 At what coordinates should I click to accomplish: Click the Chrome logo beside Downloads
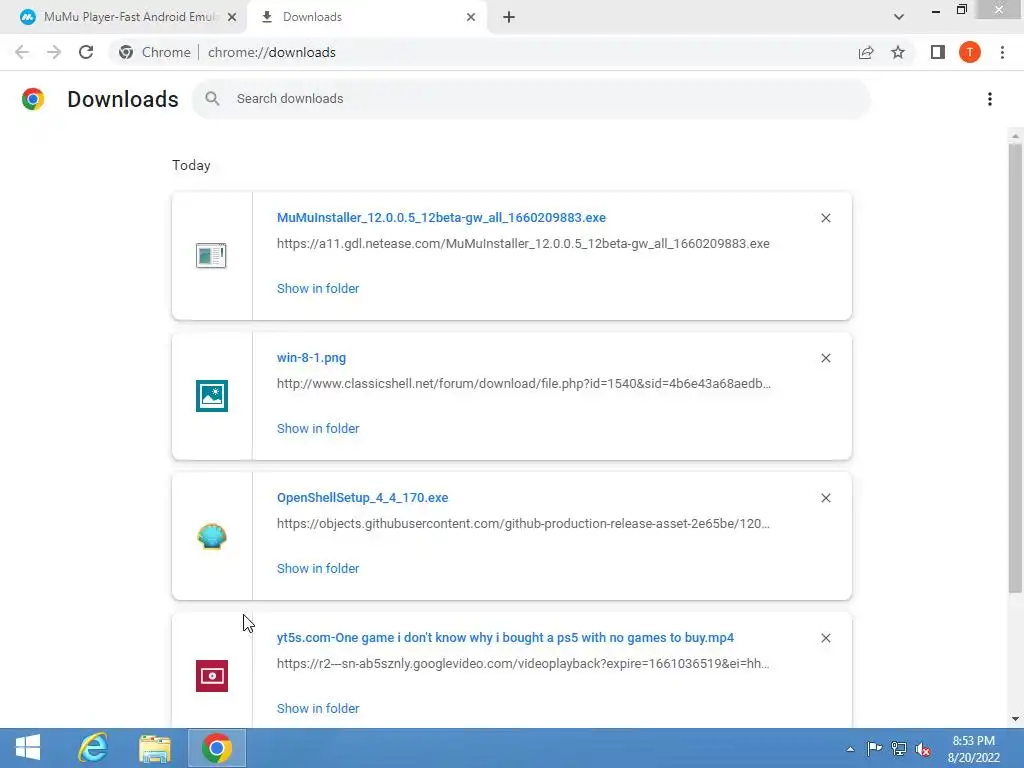click(33, 99)
